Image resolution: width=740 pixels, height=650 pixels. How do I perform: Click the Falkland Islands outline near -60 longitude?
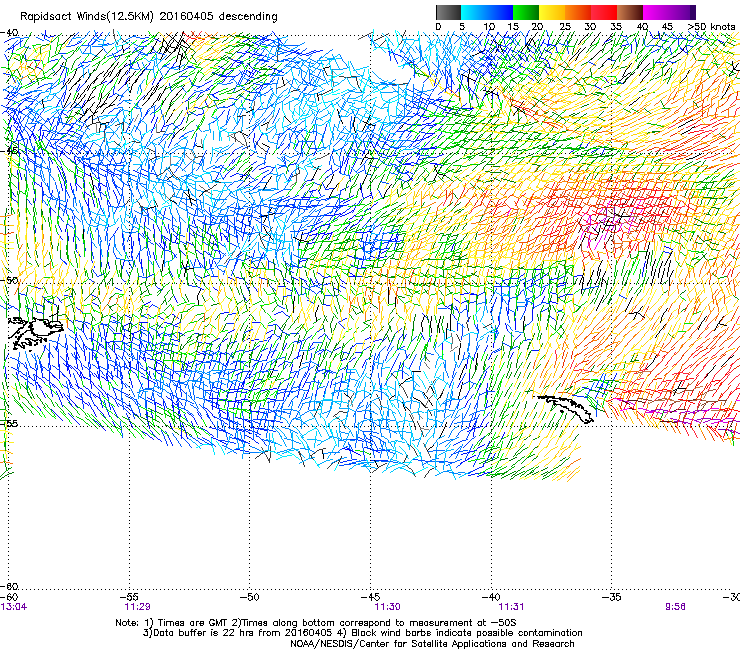pyautogui.click(x=36, y=333)
